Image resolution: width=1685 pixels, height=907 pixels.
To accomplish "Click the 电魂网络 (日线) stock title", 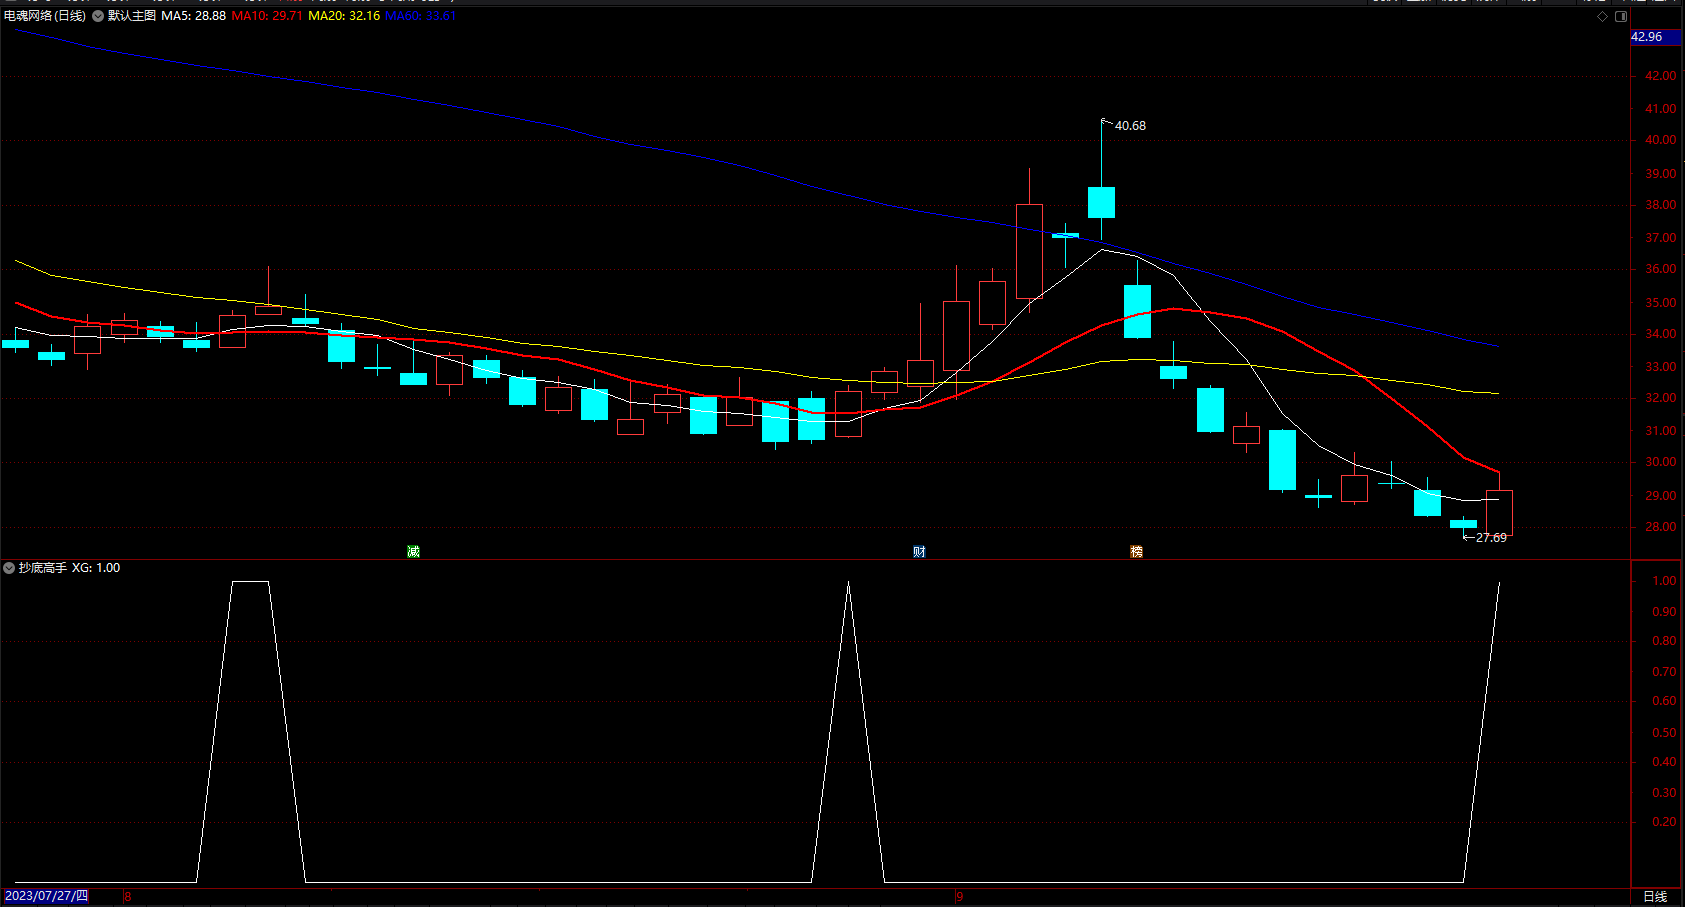I will (x=45, y=16).
